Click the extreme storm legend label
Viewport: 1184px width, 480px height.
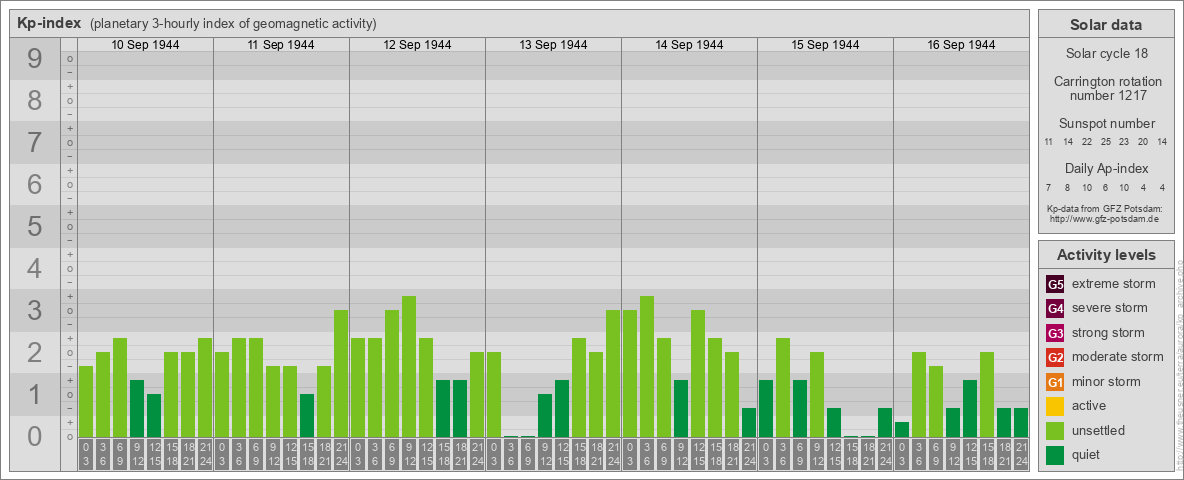[1114, 284]
